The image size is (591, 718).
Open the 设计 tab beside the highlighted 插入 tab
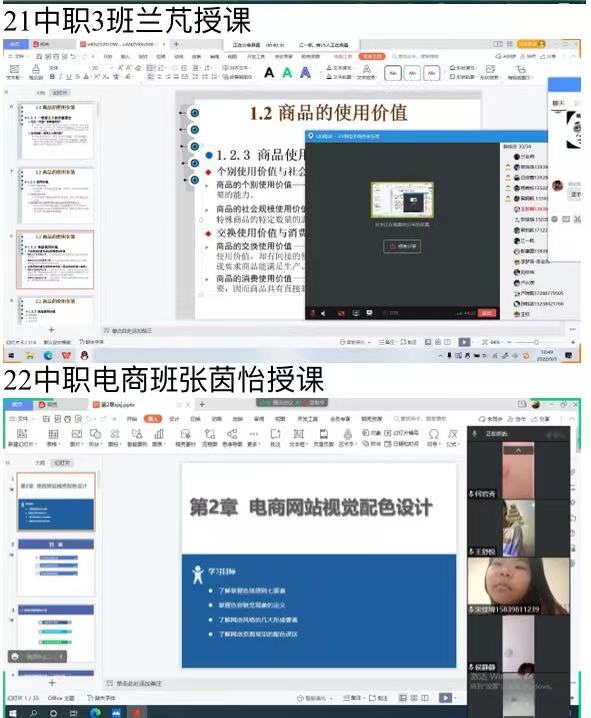pos(174,419)
